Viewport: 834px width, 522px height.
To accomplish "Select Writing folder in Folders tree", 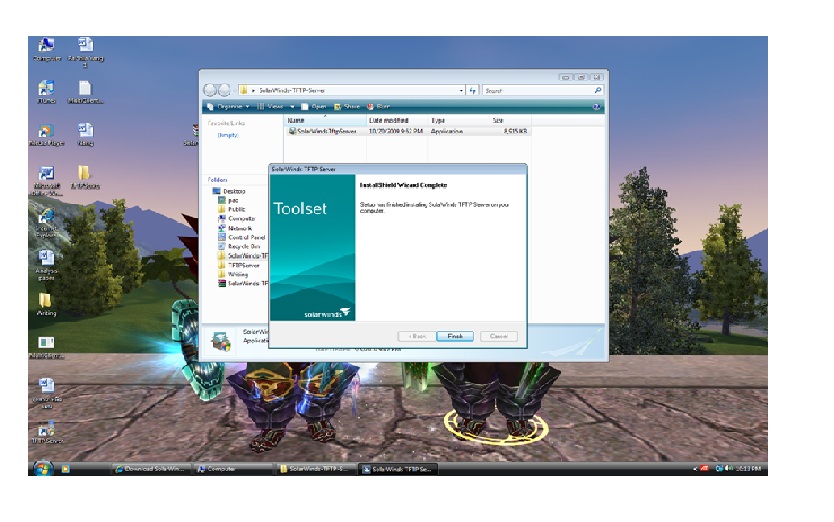I will coord(233,274).
